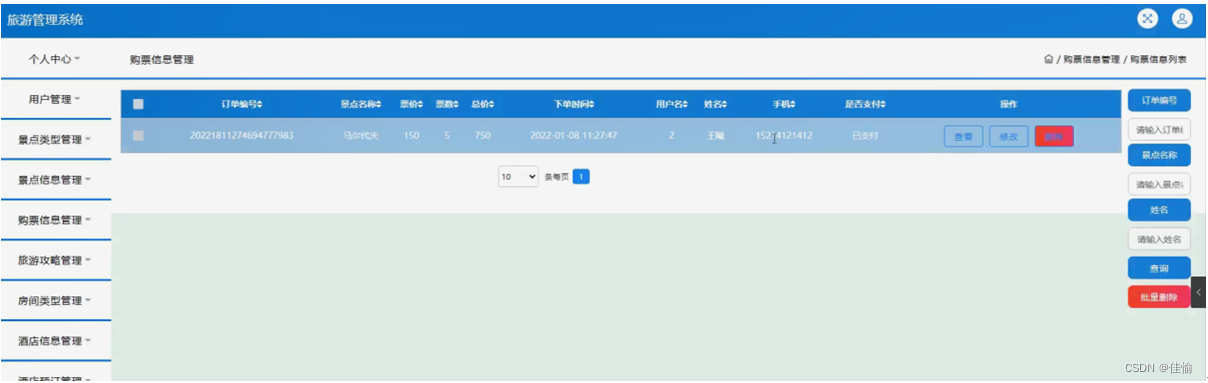Click order number 20221811274694777983 cell

point(242,135)
